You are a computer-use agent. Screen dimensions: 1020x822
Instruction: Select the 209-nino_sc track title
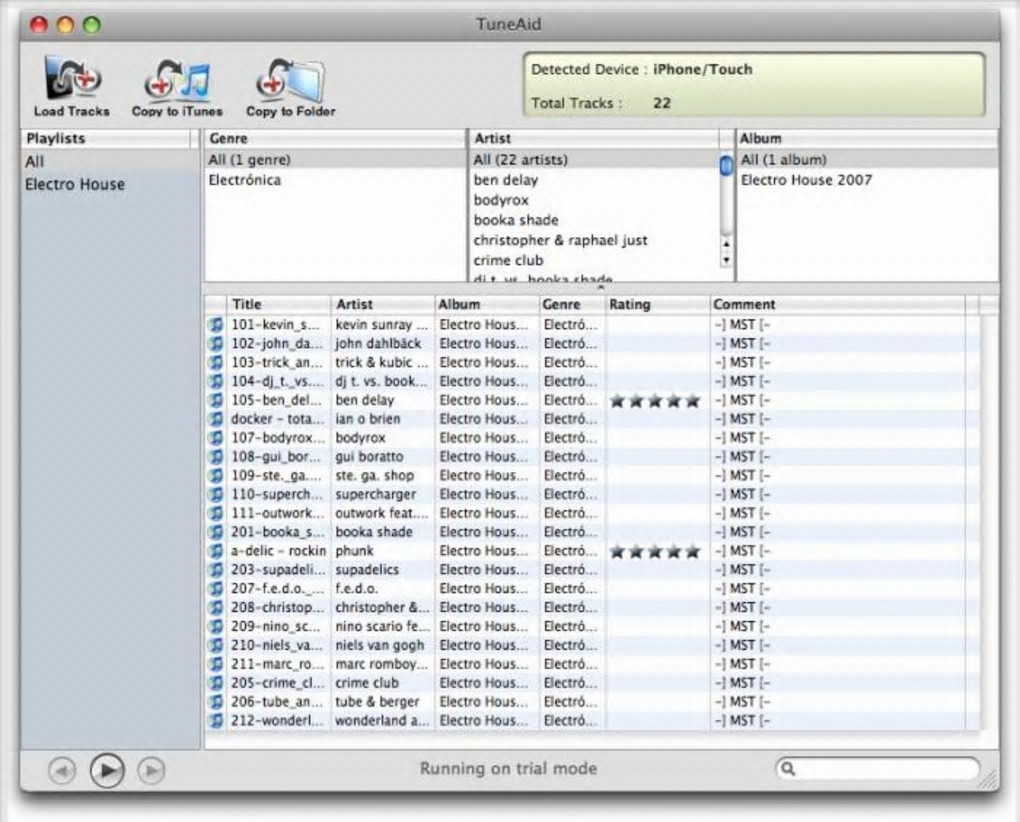276,626
